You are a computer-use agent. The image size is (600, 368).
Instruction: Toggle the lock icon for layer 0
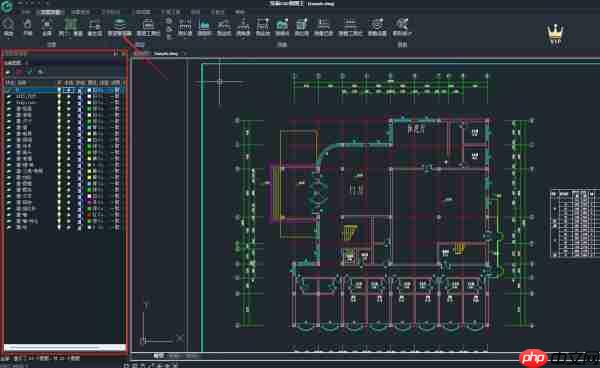79,90
